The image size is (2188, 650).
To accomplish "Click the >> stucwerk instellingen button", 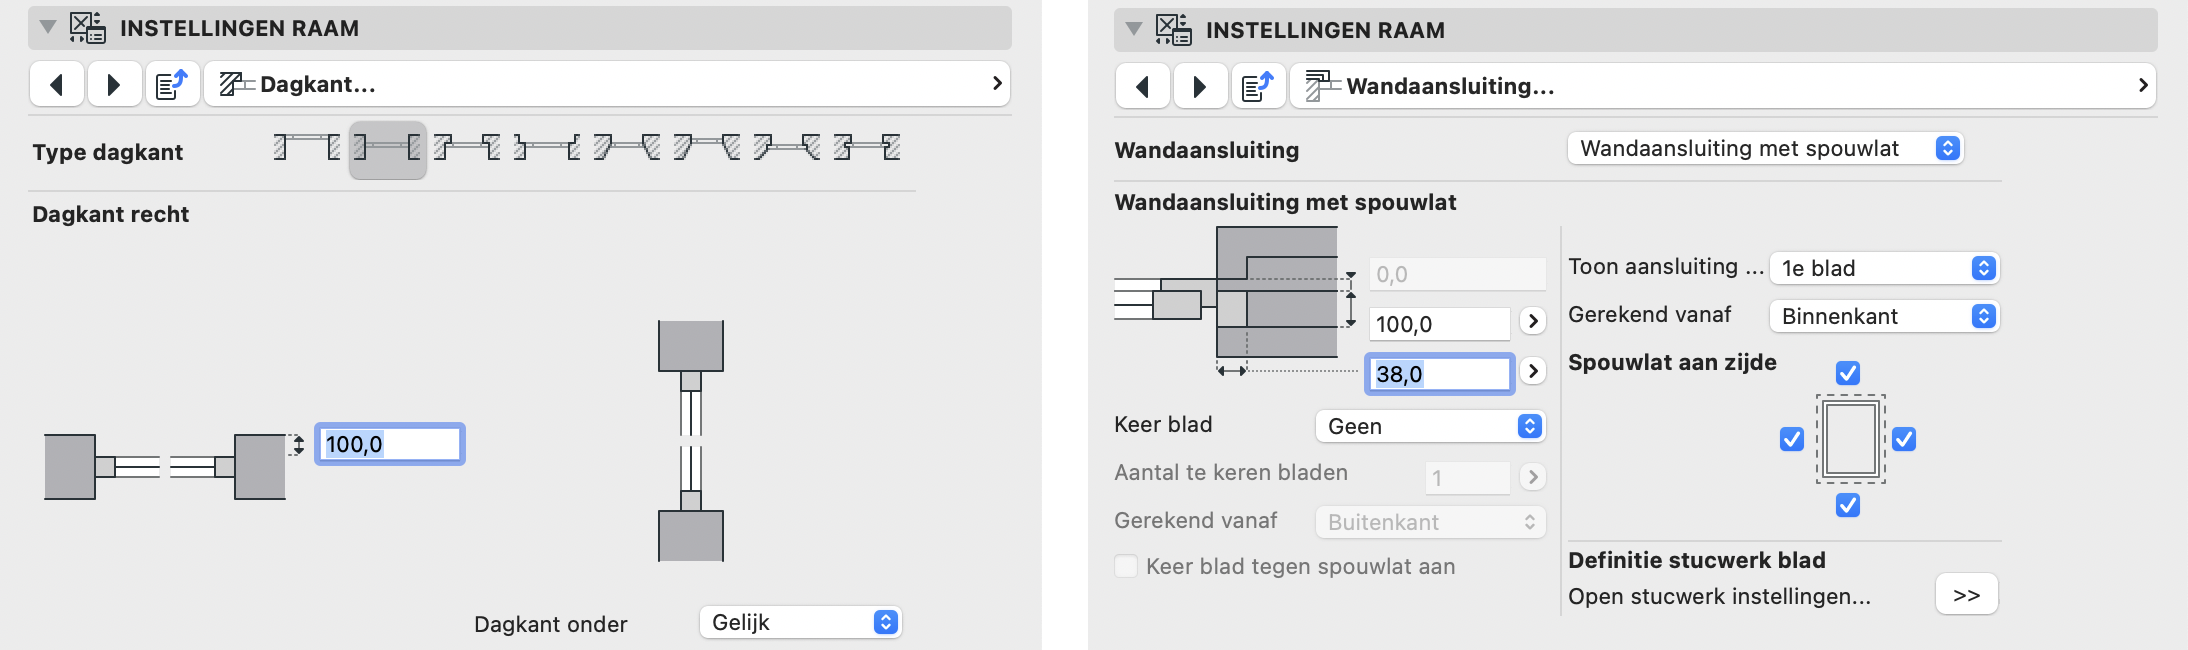I will [x=1966, y=595].
